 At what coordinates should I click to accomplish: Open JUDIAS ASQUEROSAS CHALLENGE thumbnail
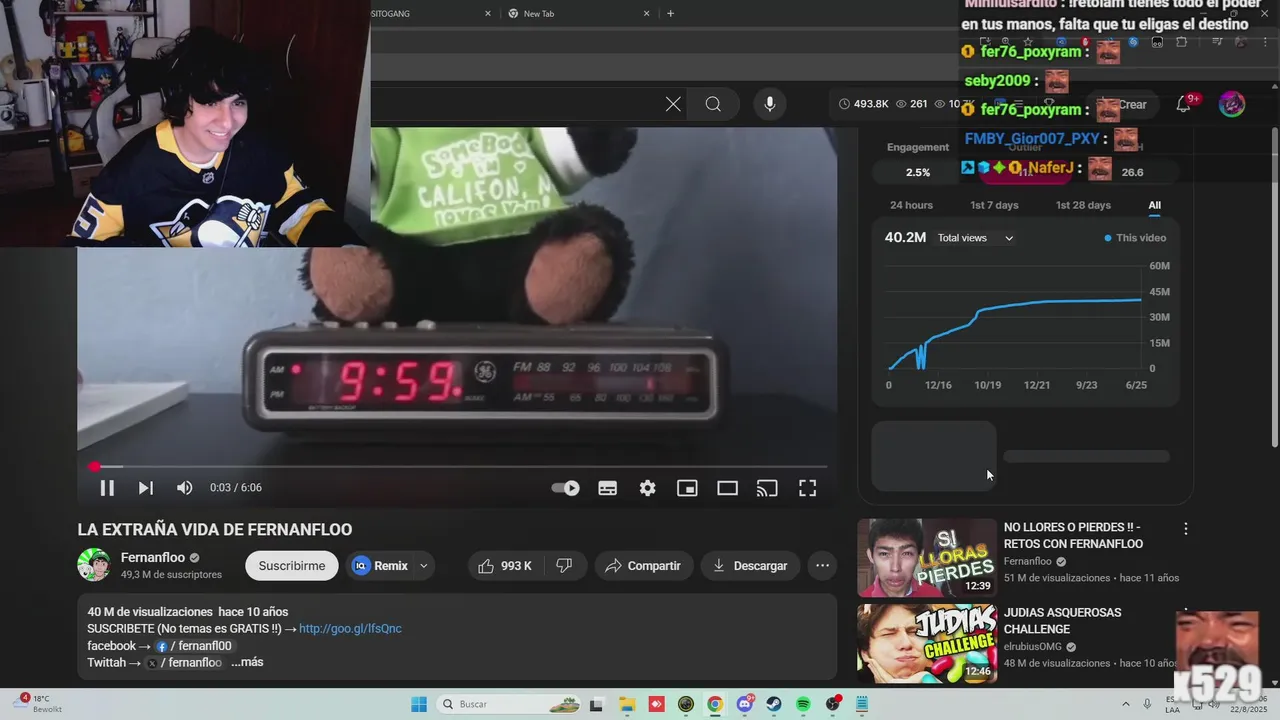point(926,643)
